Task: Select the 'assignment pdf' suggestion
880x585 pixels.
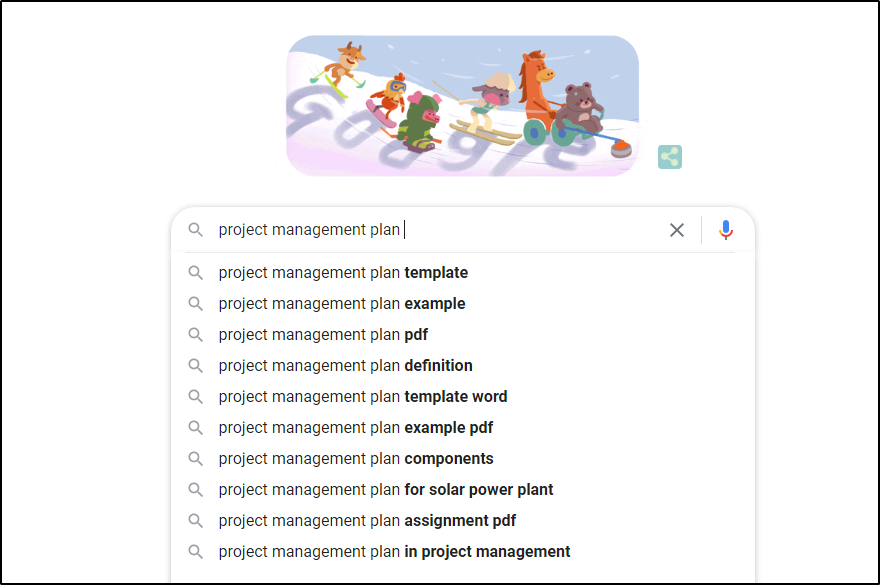Action: click(x=367, y=521)
